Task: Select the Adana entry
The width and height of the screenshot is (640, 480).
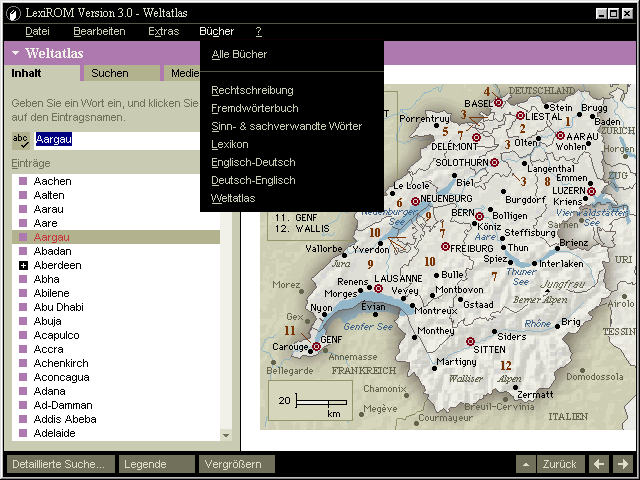Action: [49, 391]
